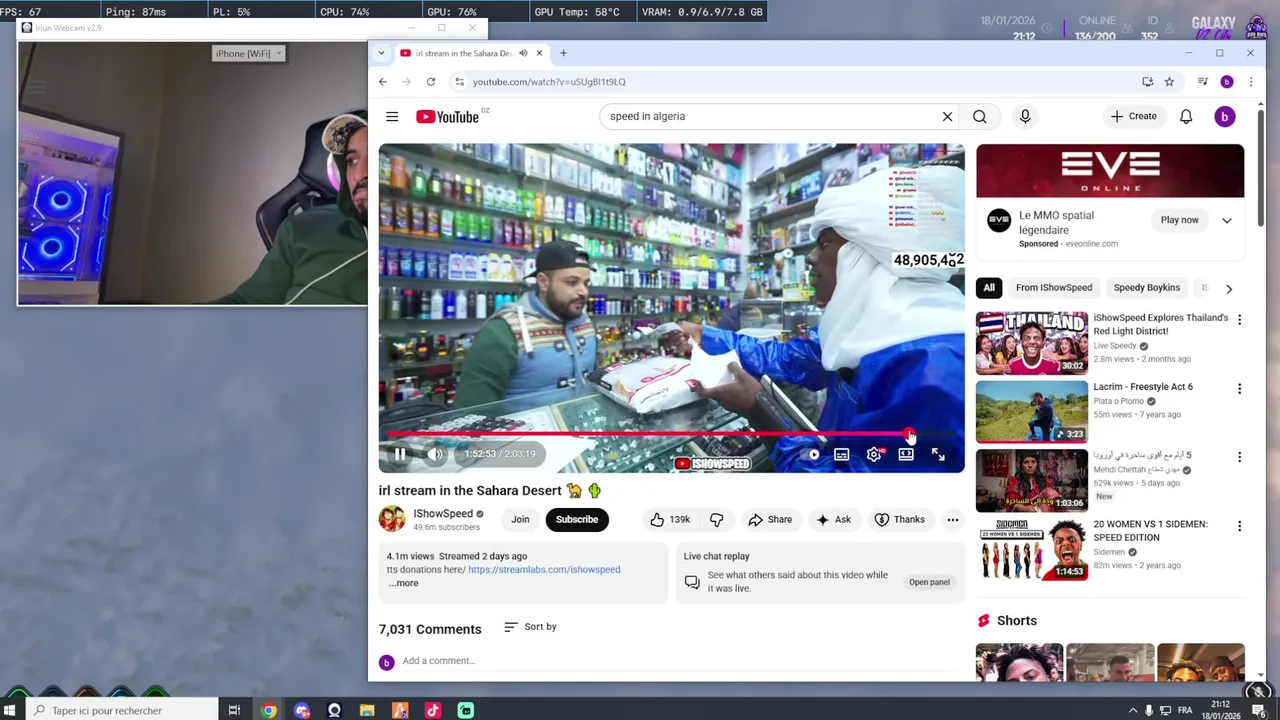Screen dimensions: 1280x720
Task: Expand description with '...more'
Action: point(404,583)
